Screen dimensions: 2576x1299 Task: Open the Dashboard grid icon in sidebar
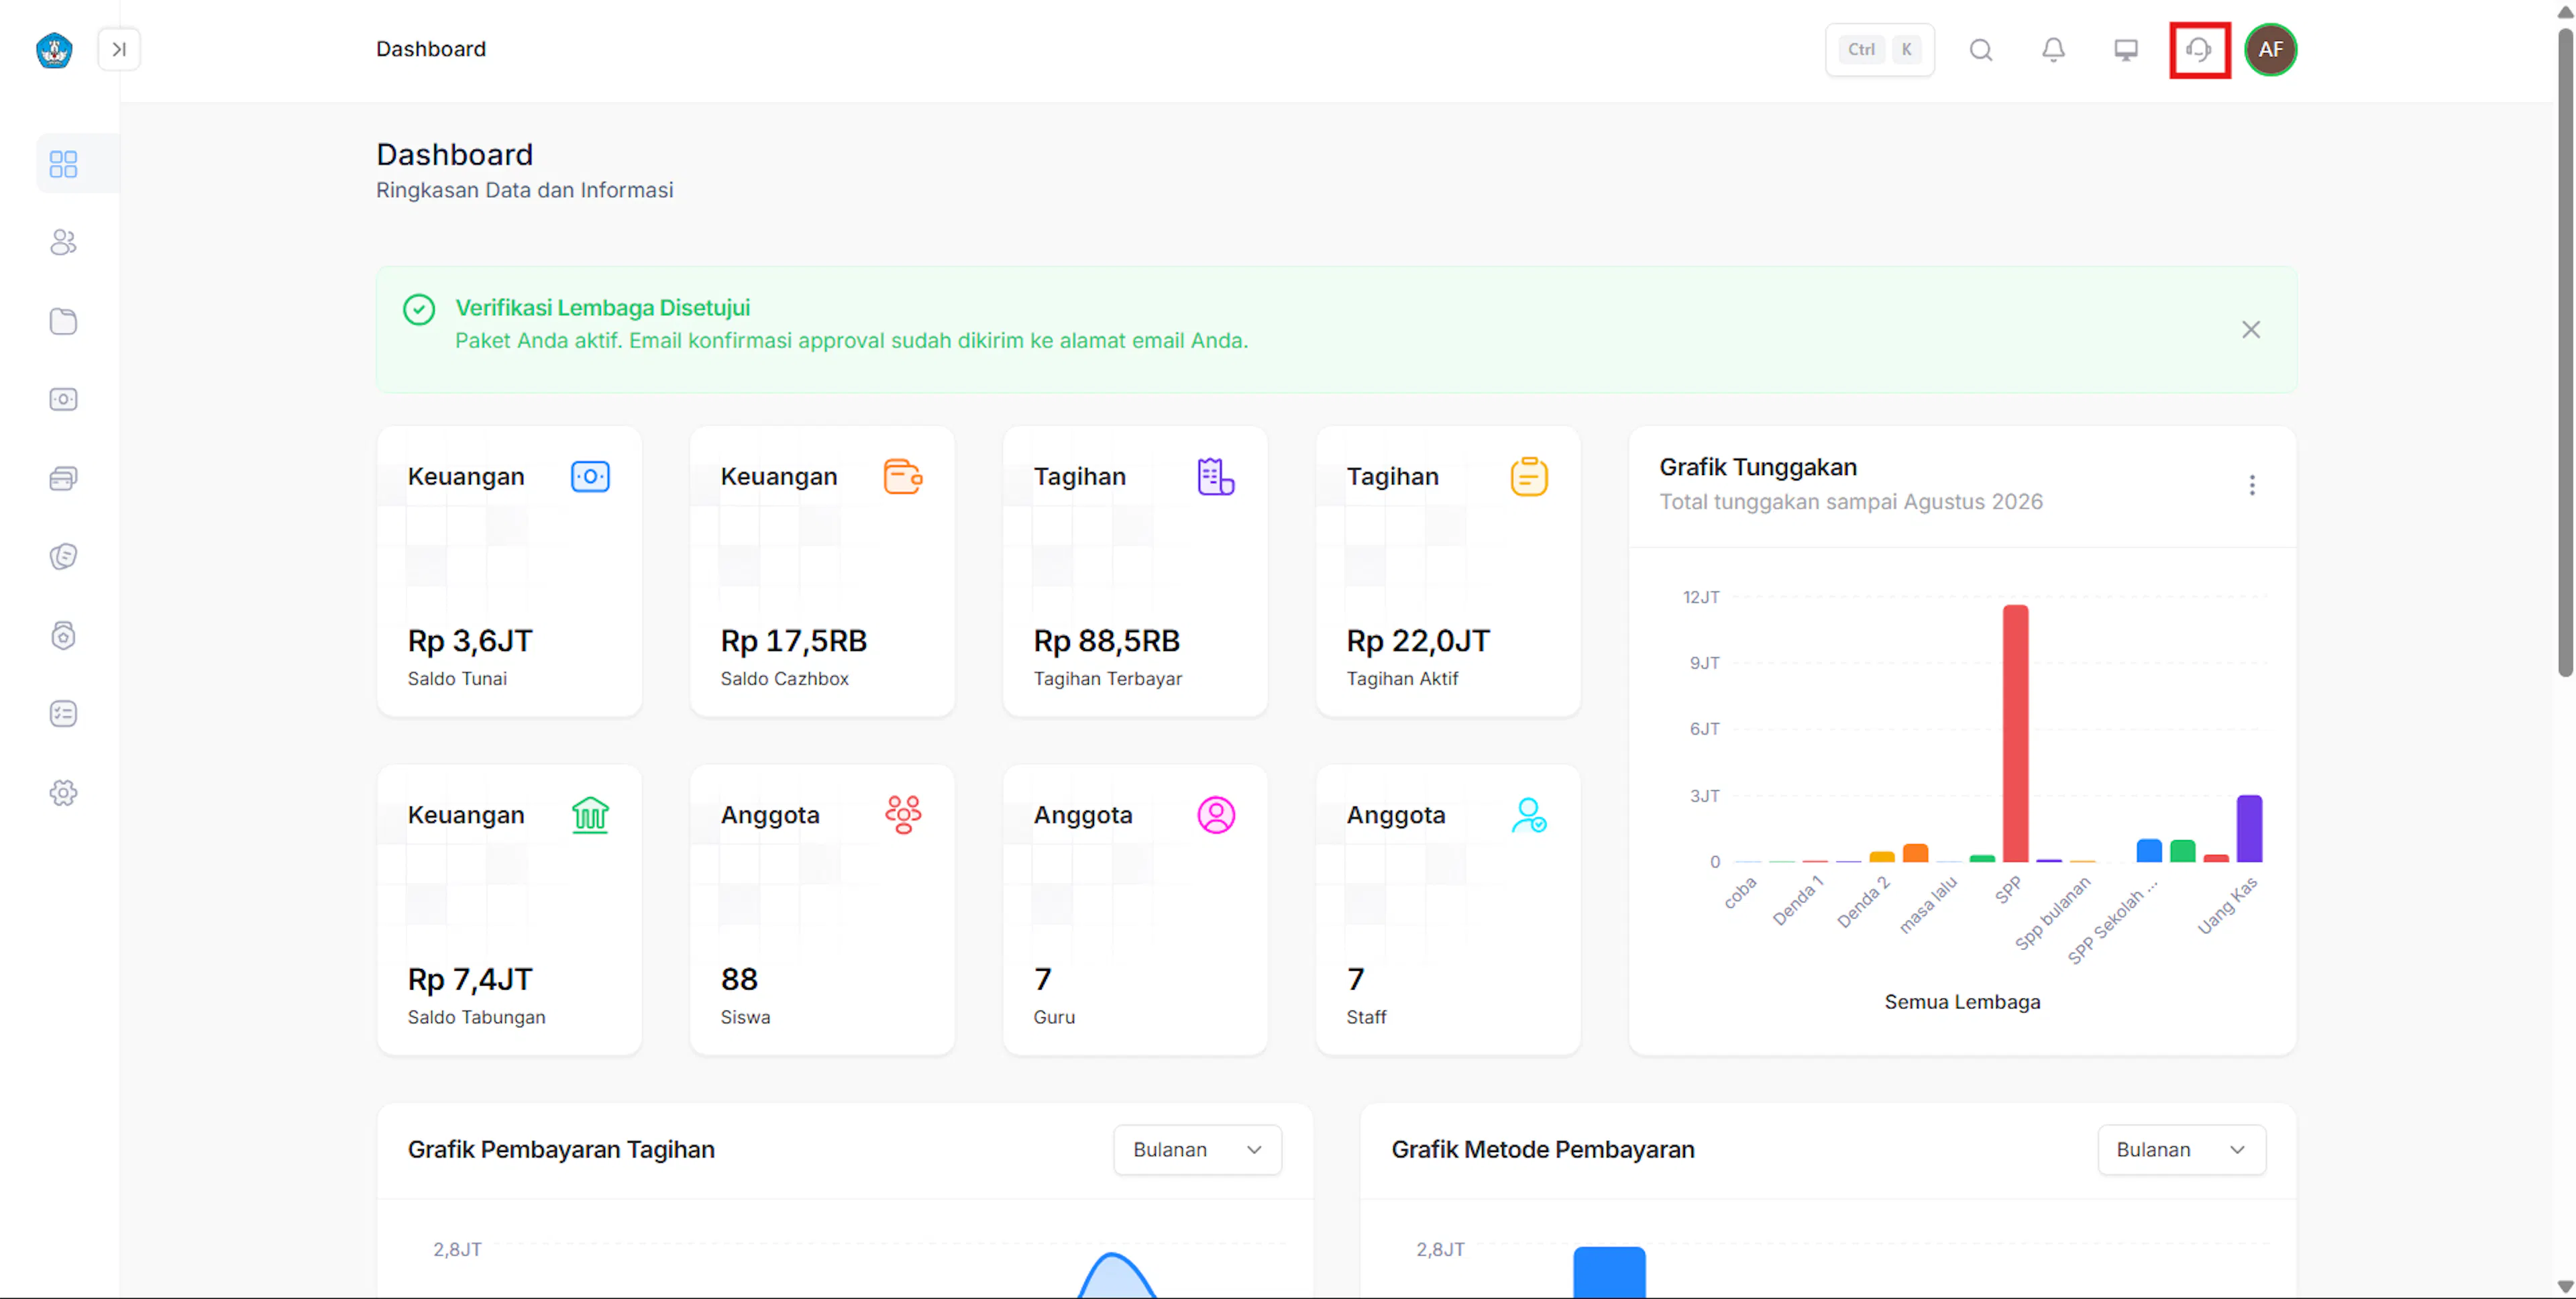pos(63,164)
